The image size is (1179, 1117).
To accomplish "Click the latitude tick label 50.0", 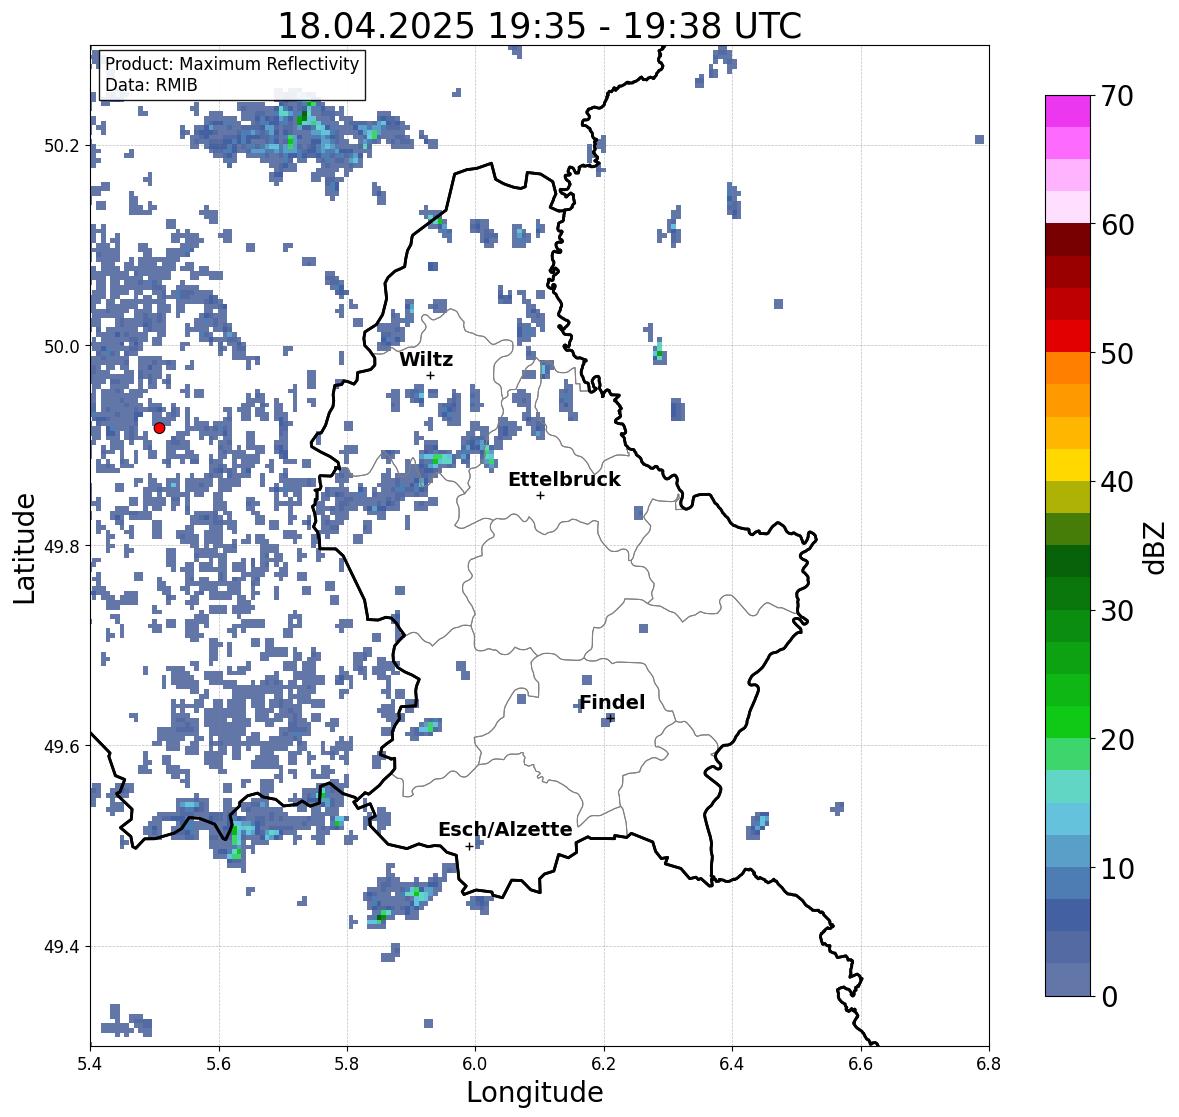I will (x=60, y=347).
